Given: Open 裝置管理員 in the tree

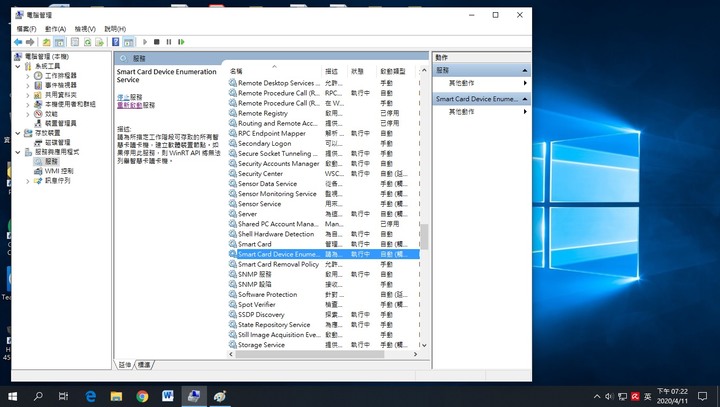Looking at the screenshot, I should point(61,123).
